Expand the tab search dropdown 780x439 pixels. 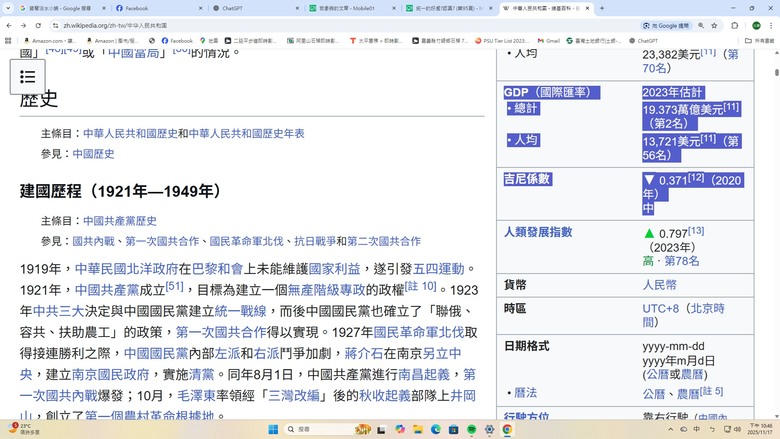[x=8, y=8]
